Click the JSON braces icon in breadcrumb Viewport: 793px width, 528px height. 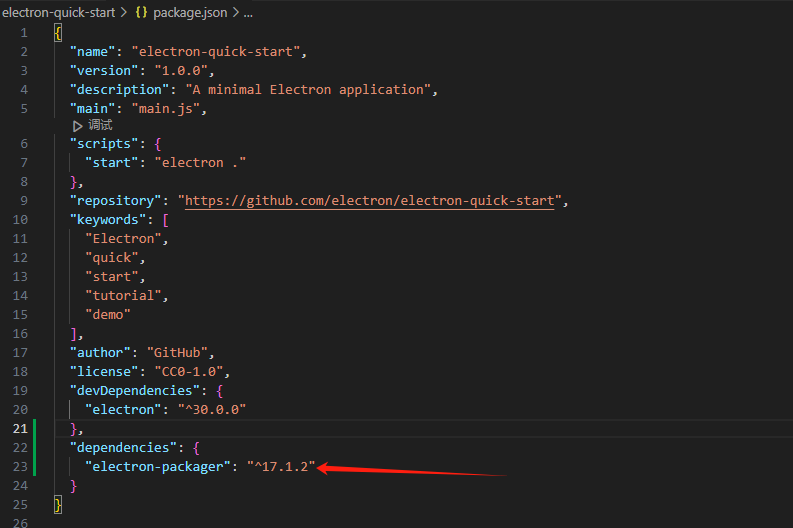pos(141,12)
